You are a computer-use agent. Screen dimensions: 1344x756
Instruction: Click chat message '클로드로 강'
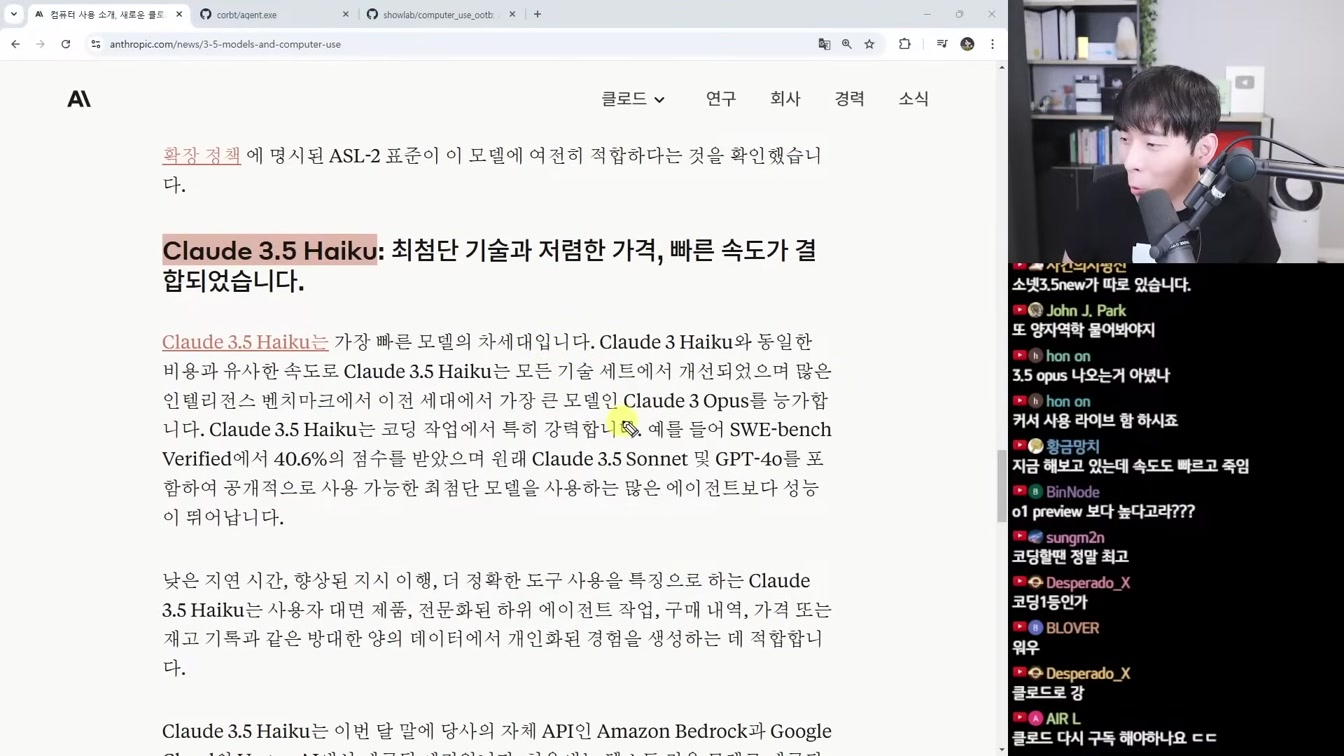(1047, 692)
